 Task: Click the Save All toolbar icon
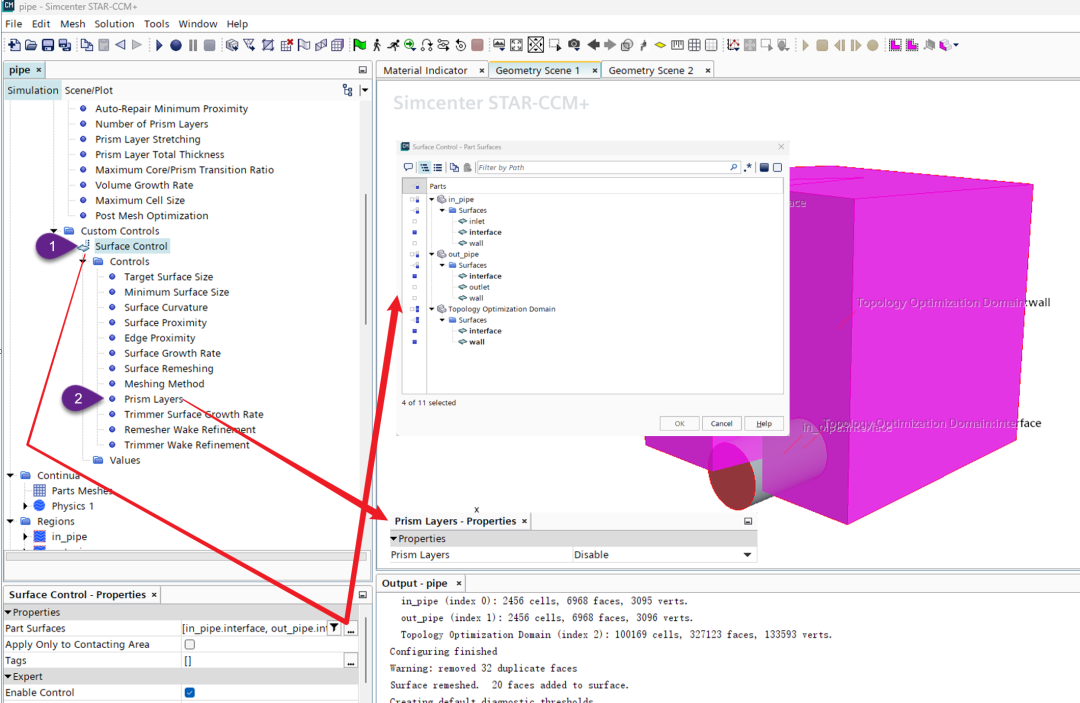pos(65,45)
